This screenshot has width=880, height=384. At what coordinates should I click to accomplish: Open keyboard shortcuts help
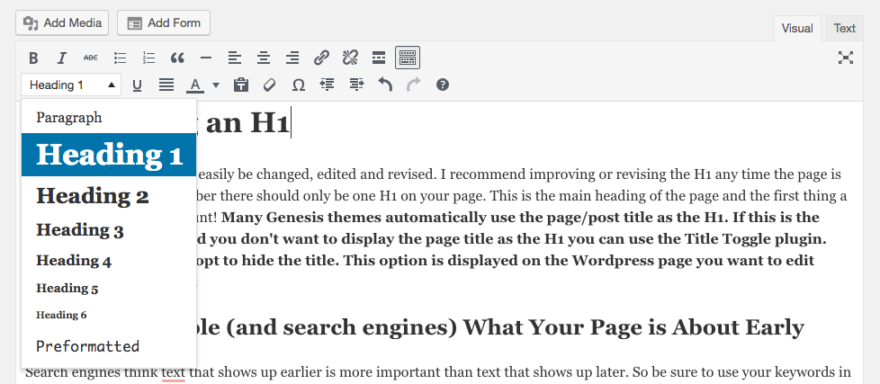coord(443,85)
